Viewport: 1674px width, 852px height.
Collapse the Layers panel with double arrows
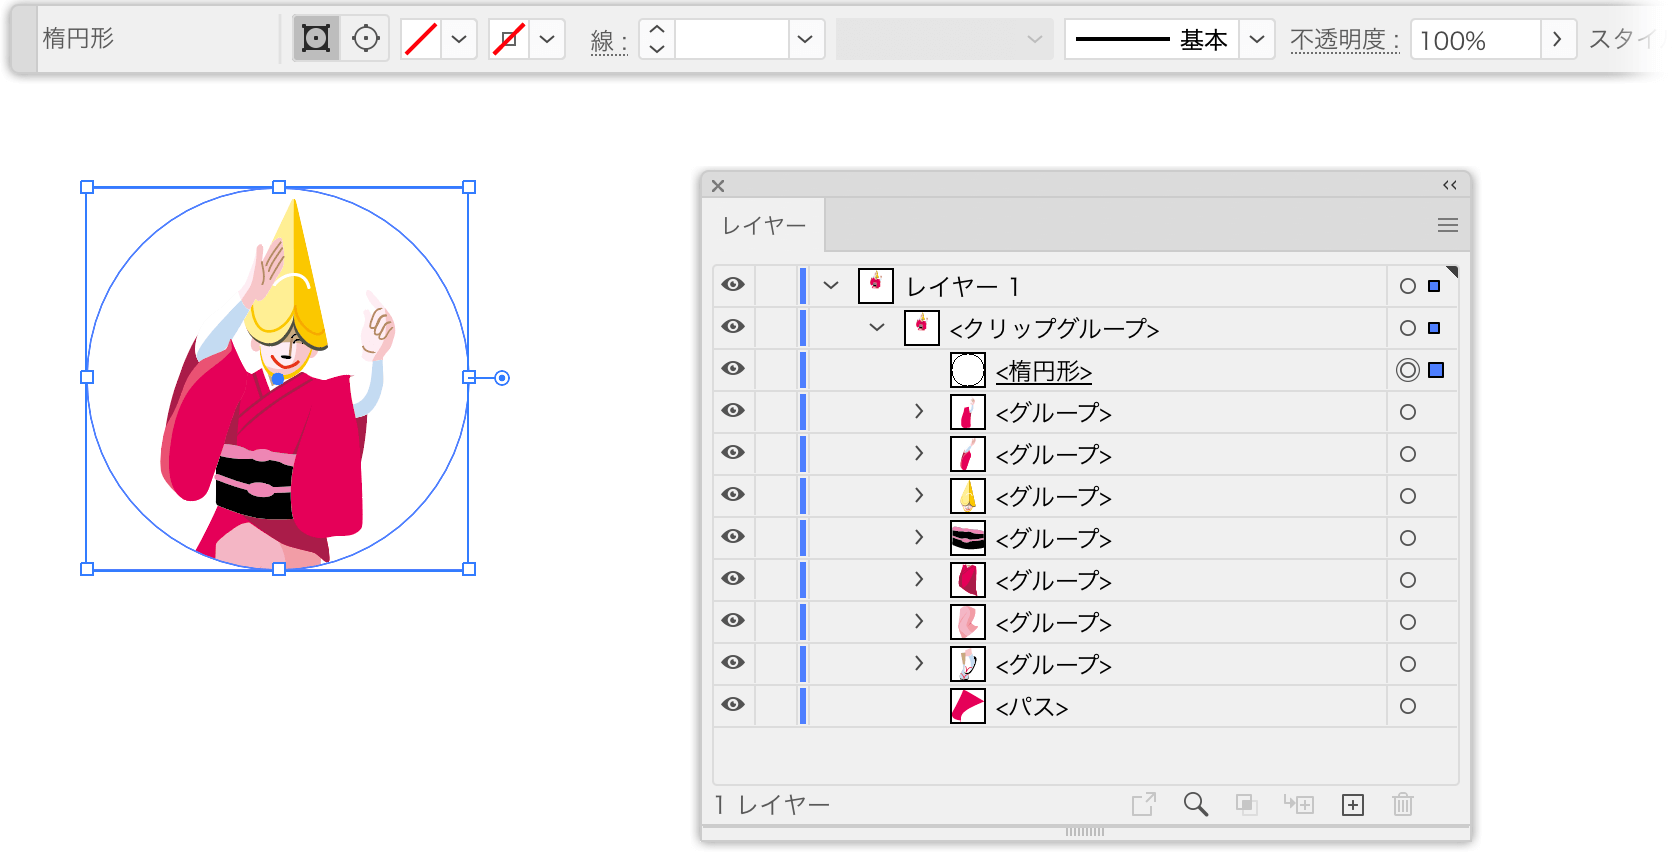point(1449,185)
